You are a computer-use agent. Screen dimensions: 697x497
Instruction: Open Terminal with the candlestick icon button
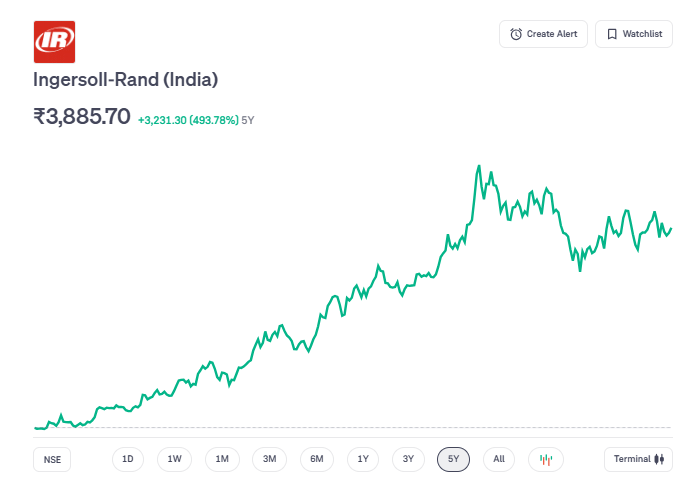coord(638,459)
